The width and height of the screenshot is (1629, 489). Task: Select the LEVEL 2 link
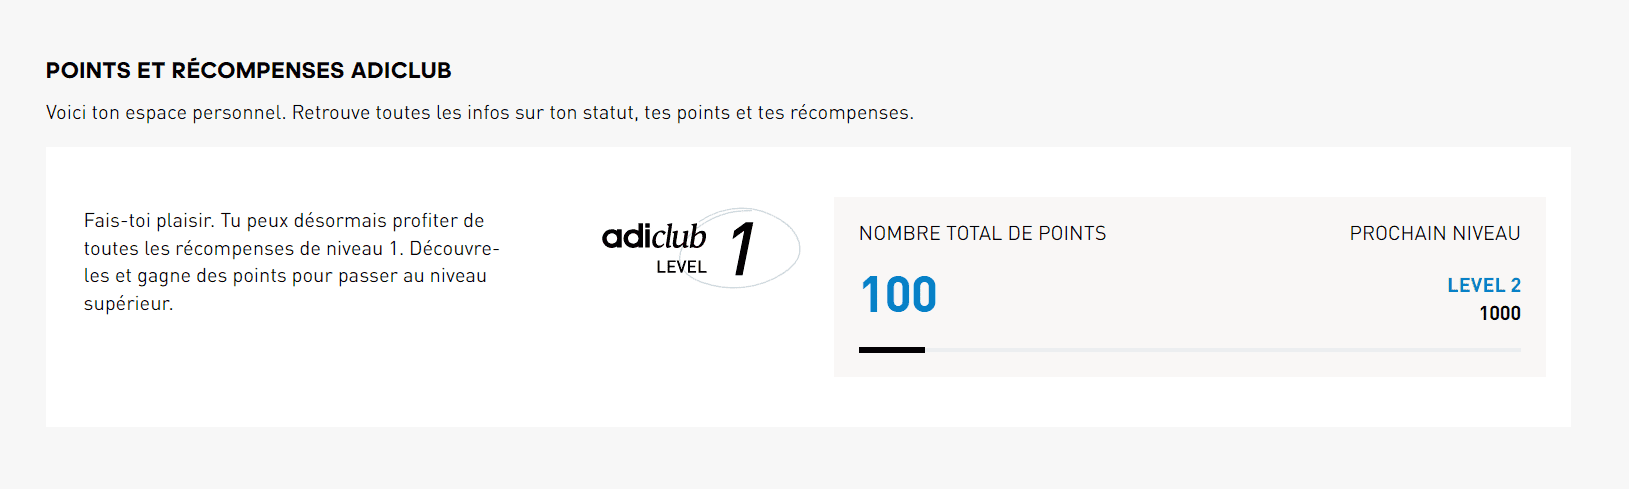pos(1483,285)
